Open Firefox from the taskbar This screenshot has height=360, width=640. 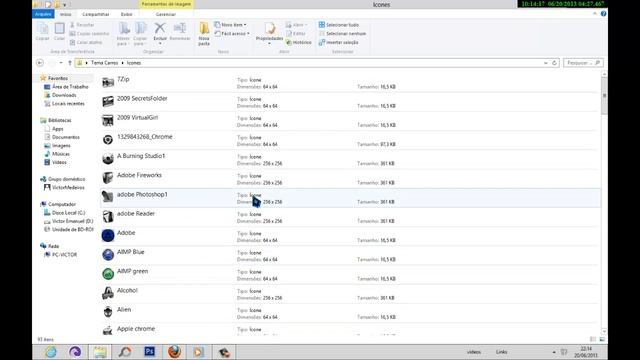tap(174, 352)
